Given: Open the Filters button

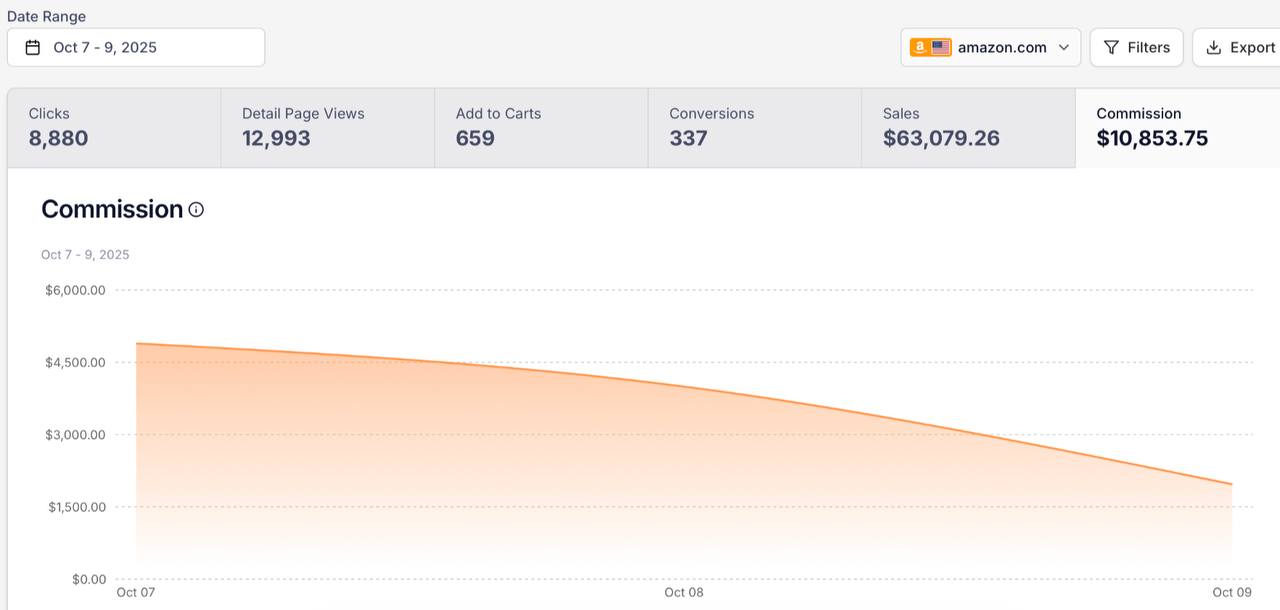Looking at the screenshot, I should point(1137,47).
